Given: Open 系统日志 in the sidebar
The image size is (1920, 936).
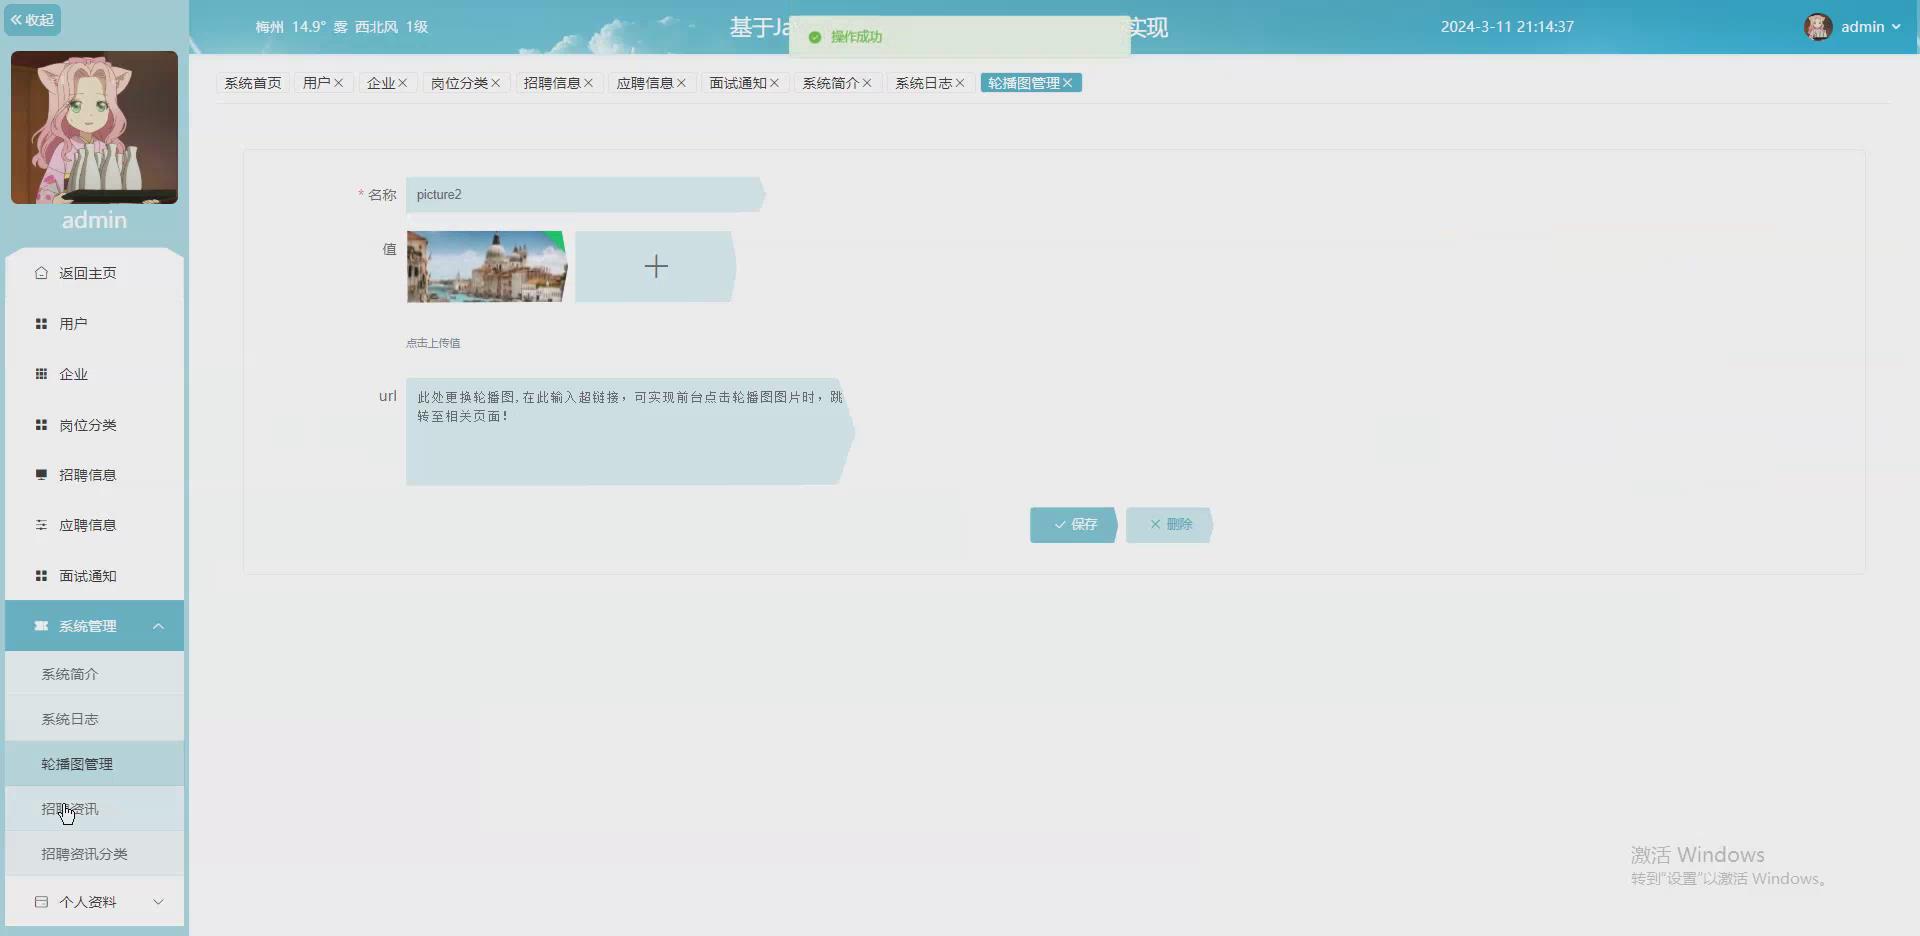Looking at the screenshot, I should [95, 719].
